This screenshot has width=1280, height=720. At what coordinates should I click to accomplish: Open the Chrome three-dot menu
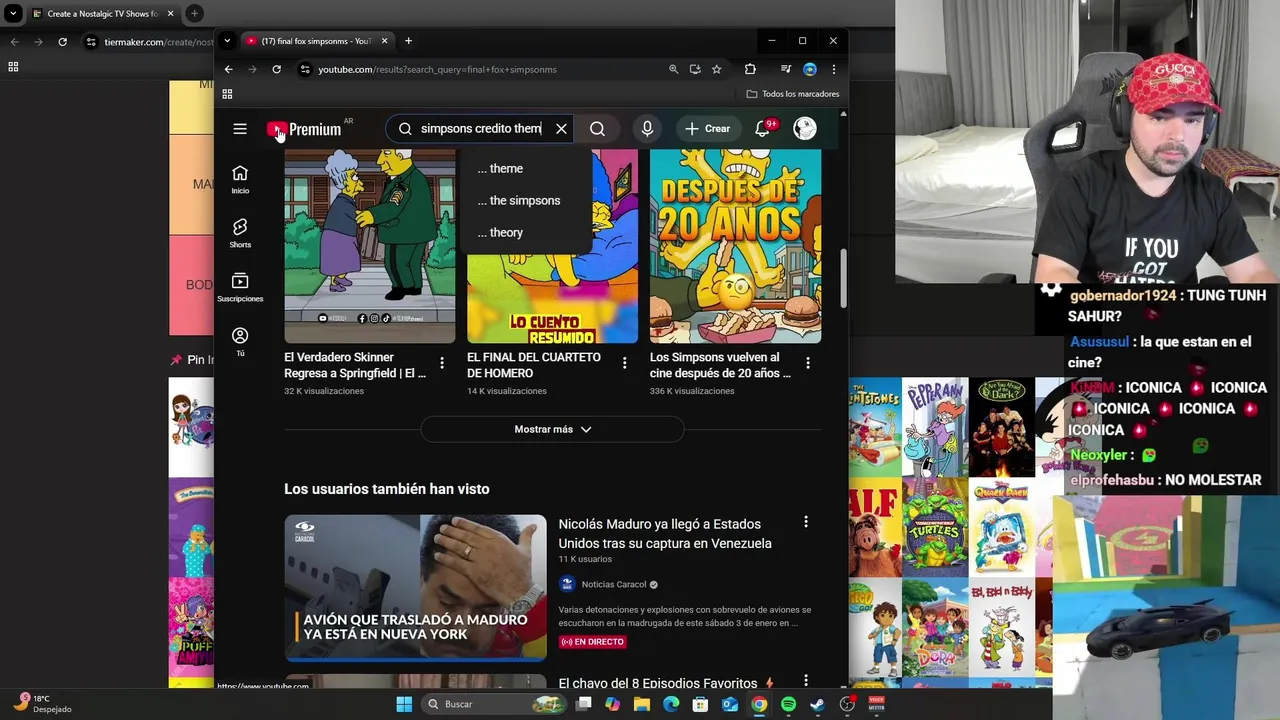click(834, 69)
